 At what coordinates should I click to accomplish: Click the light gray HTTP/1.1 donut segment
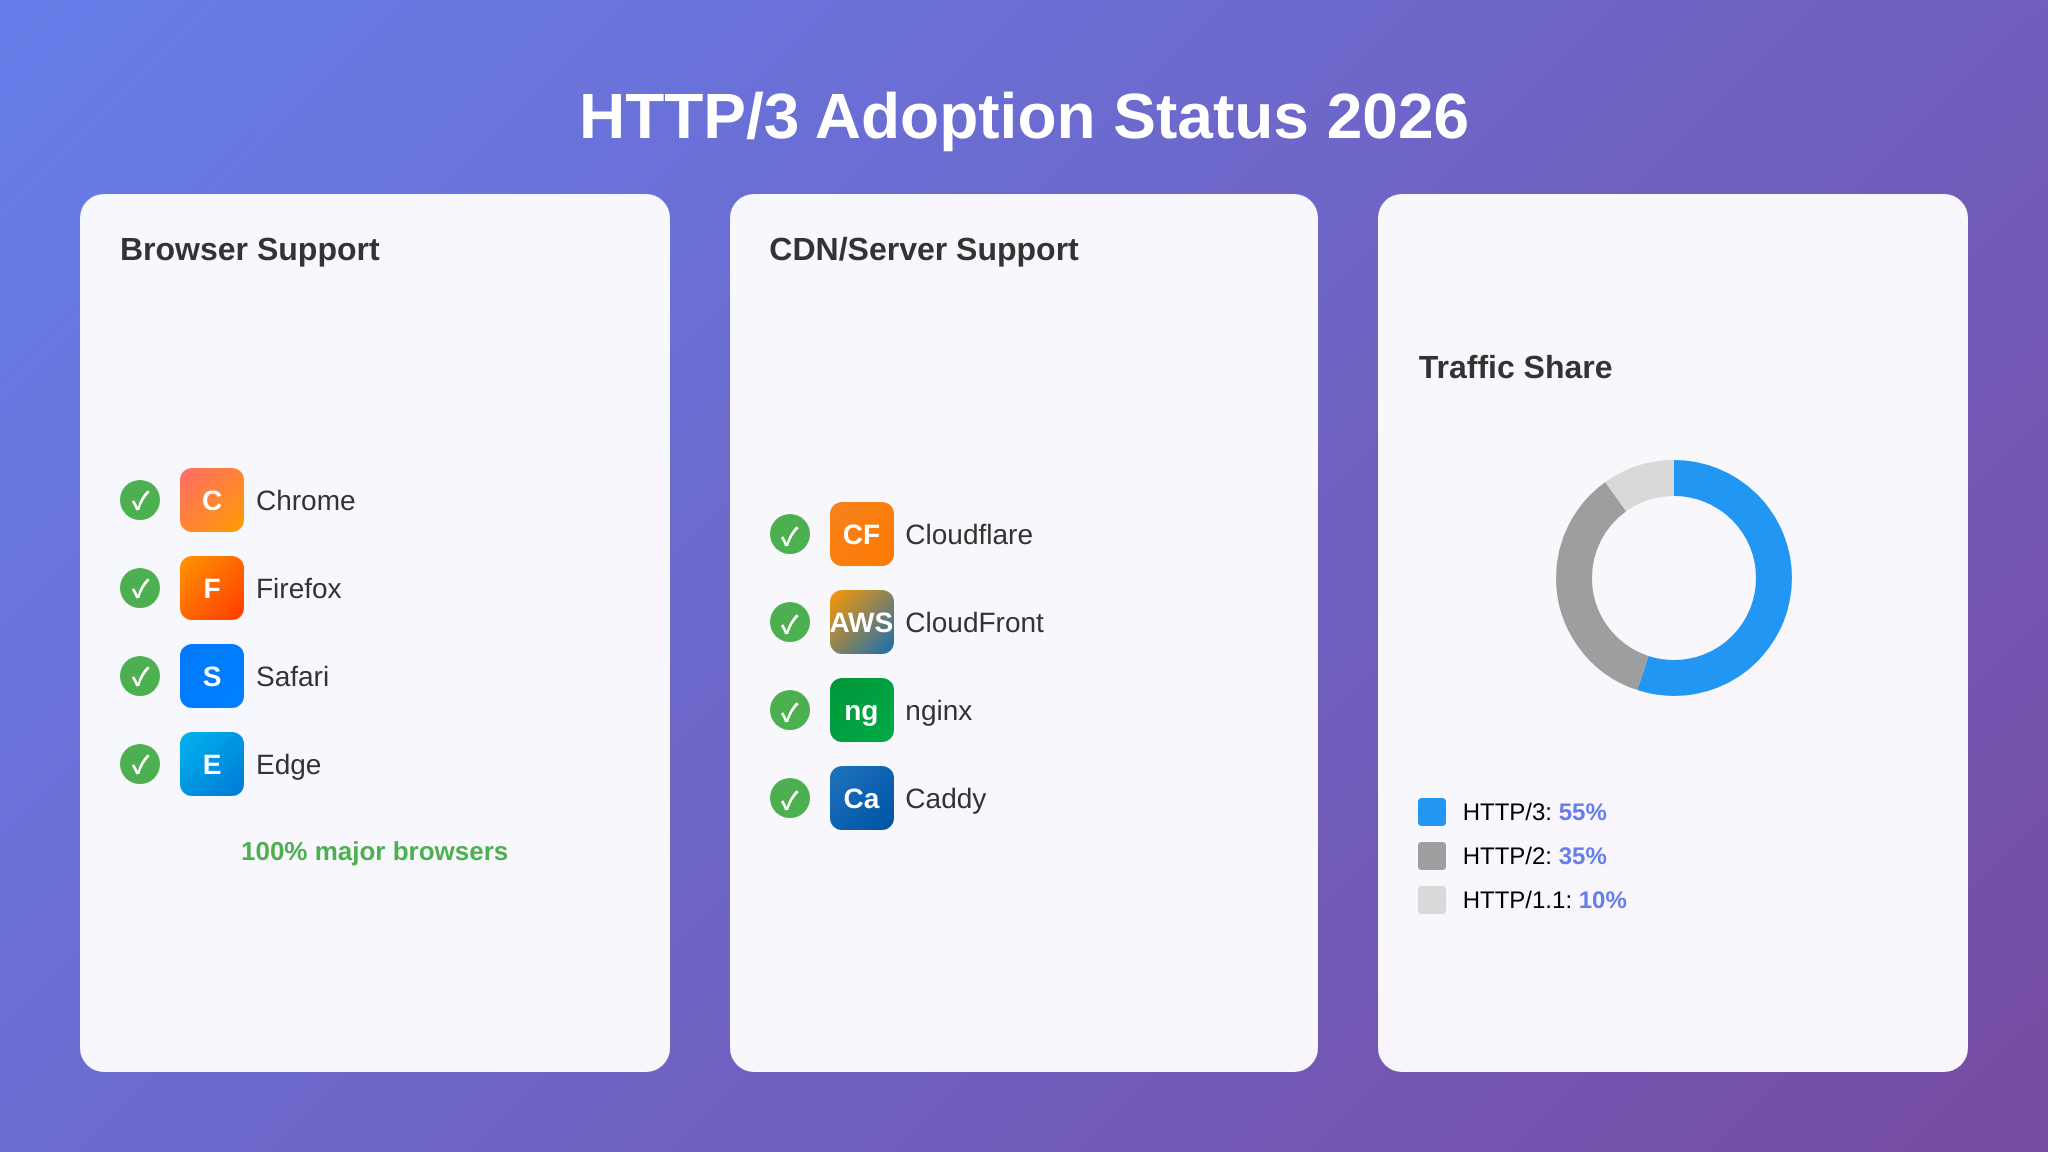(1644, 482)
